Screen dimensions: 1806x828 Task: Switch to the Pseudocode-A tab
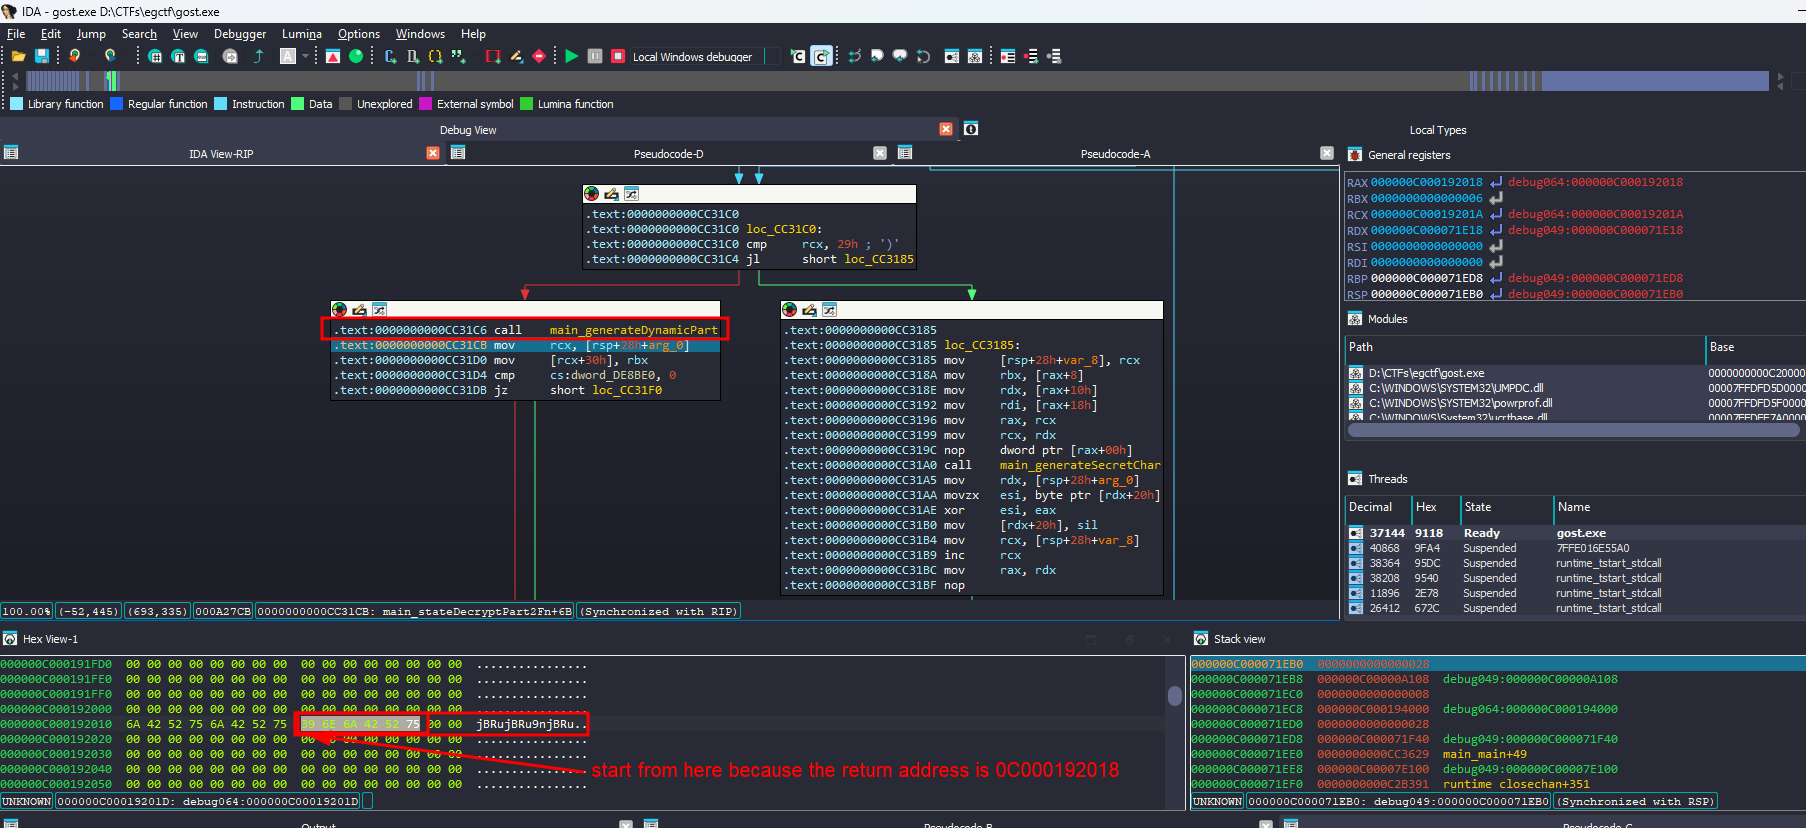pos(1114,154)
